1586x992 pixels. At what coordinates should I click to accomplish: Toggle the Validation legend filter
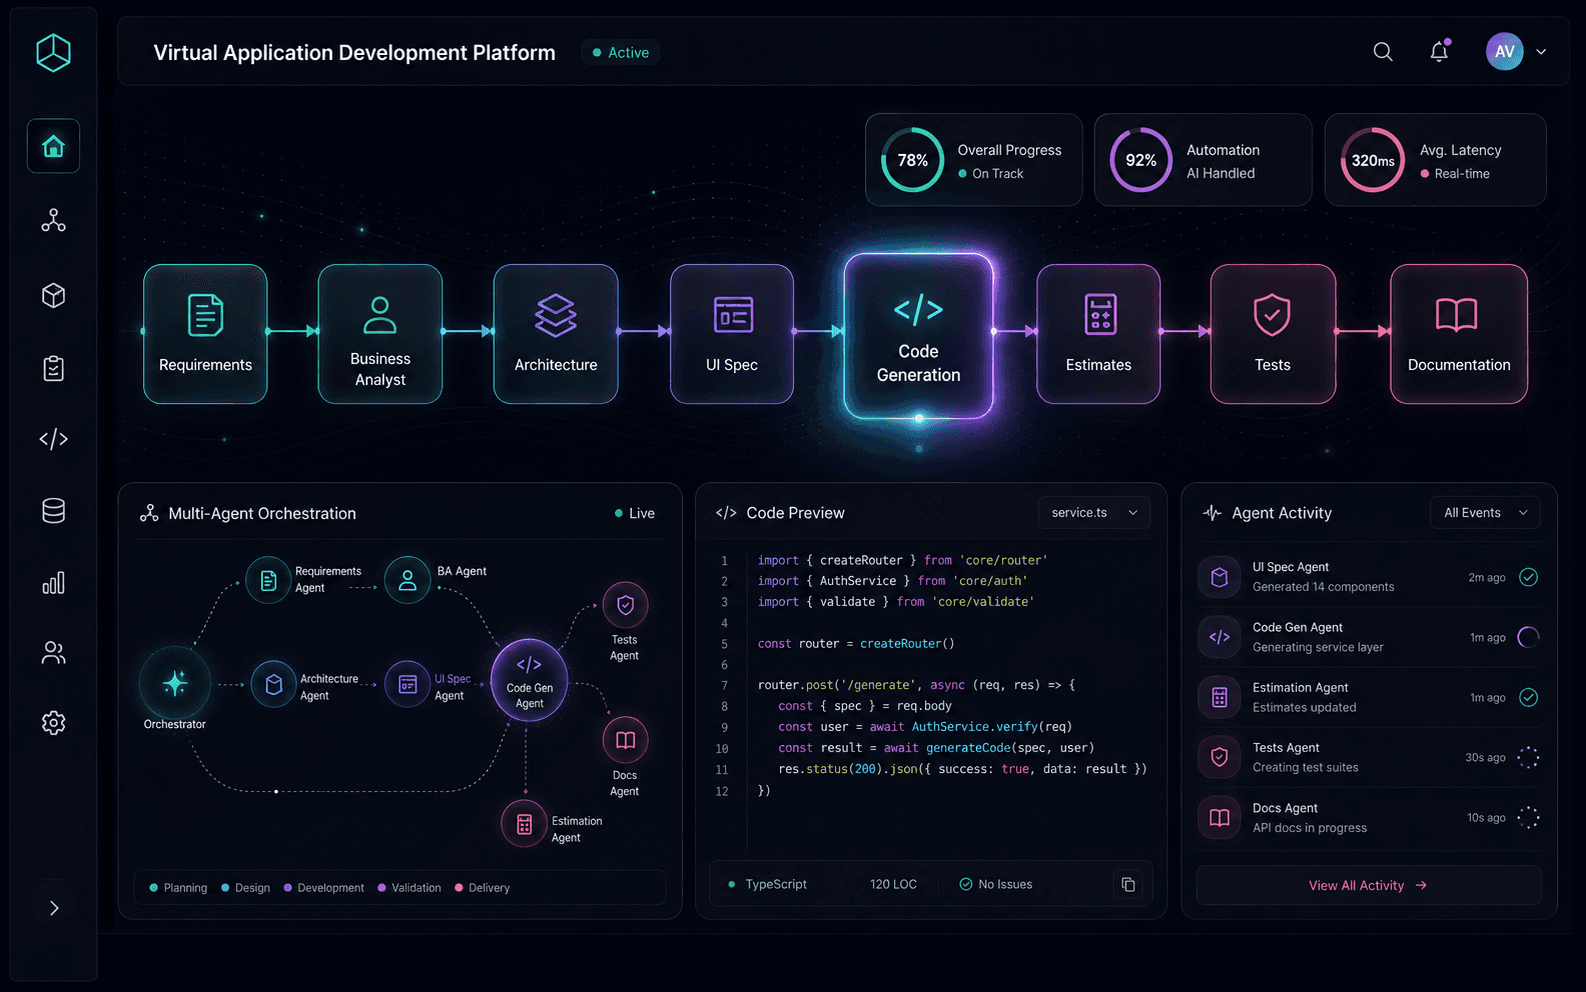click(x=410, y=888)
